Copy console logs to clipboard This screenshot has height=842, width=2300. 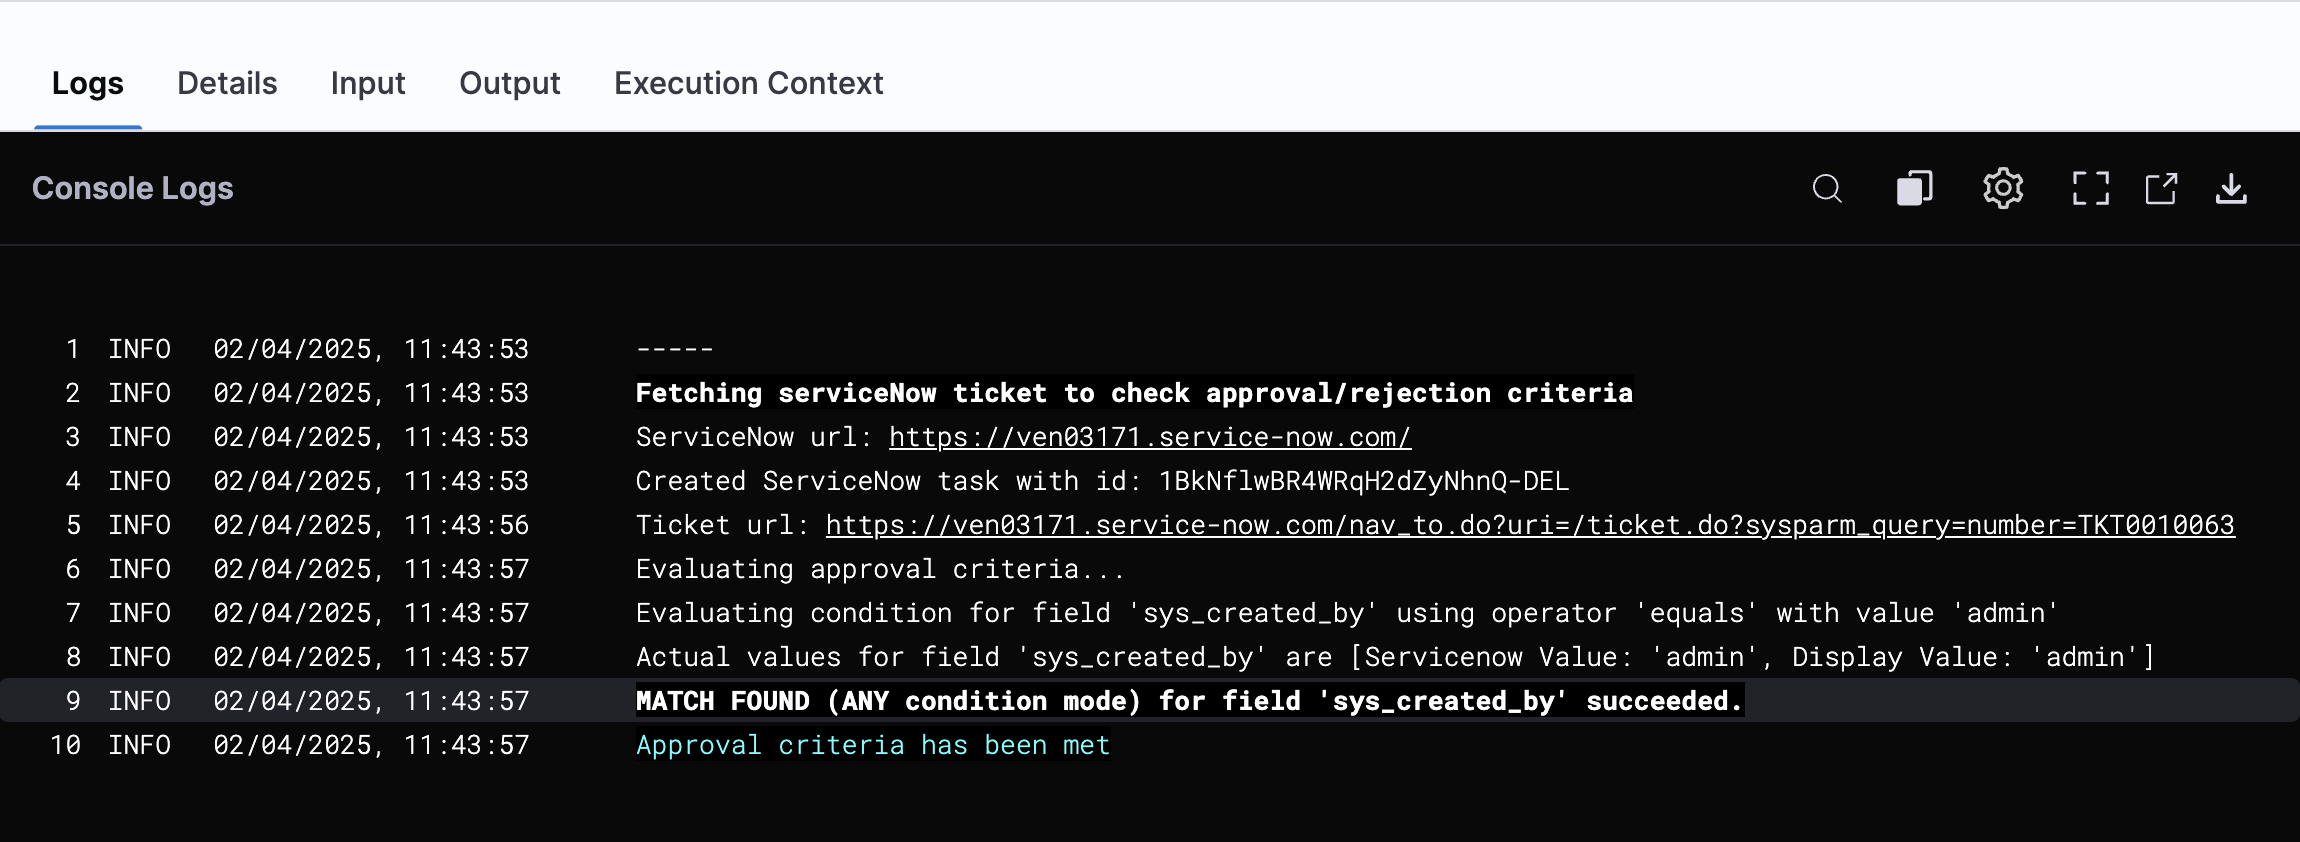pos(1914,188)
